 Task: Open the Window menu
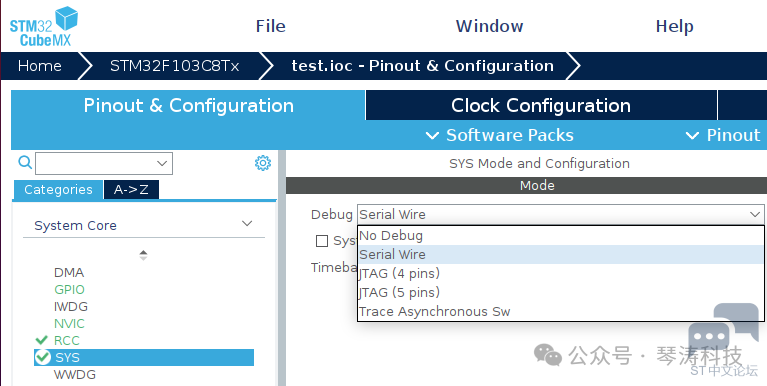click(x=489, y=26)
